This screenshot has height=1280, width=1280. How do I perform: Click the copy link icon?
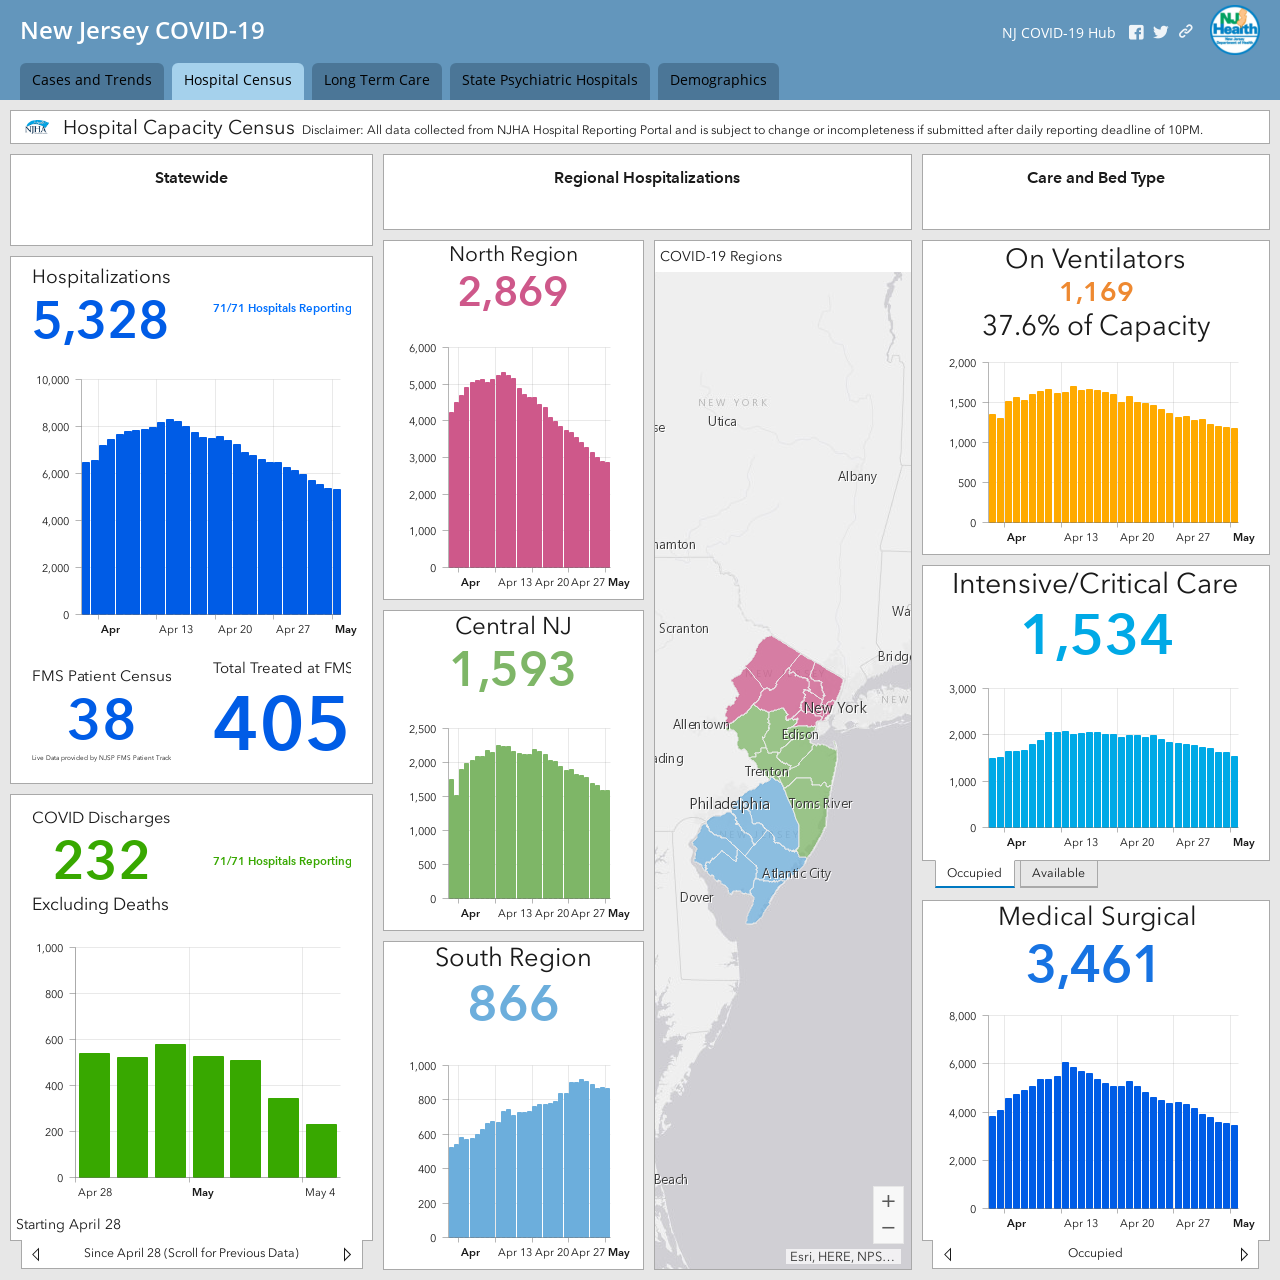1186,31
